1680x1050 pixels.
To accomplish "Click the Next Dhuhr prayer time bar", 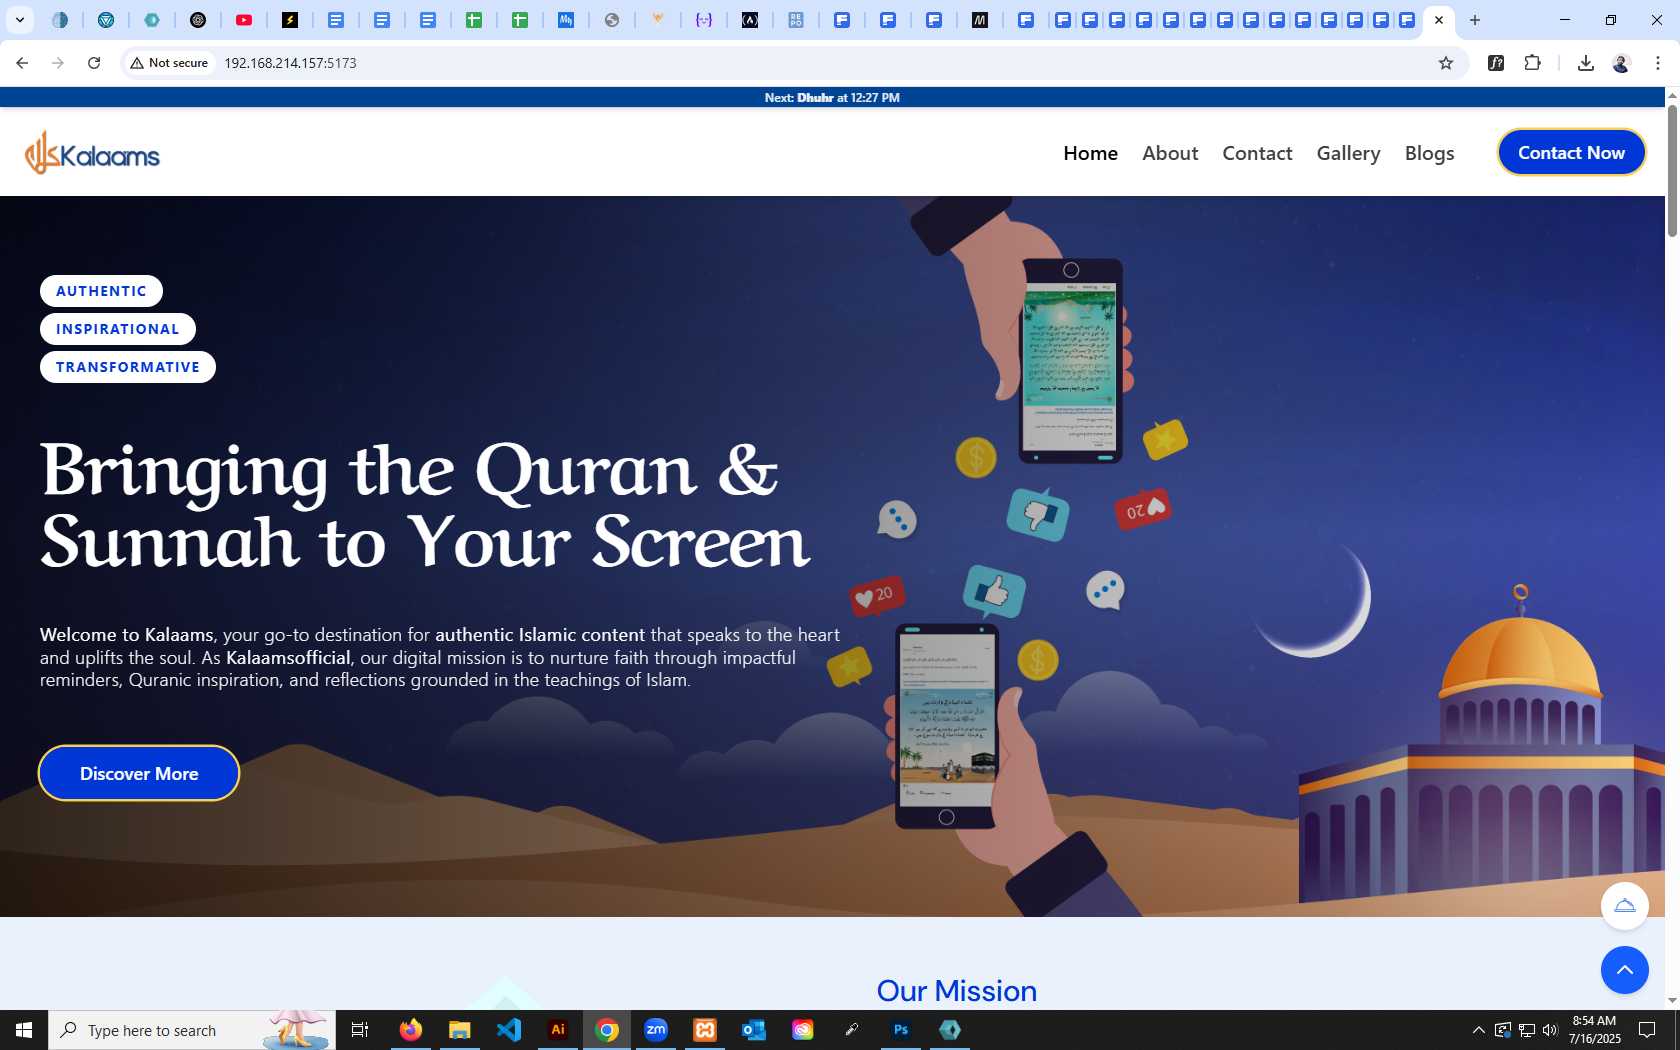I will tap(832, 97).
